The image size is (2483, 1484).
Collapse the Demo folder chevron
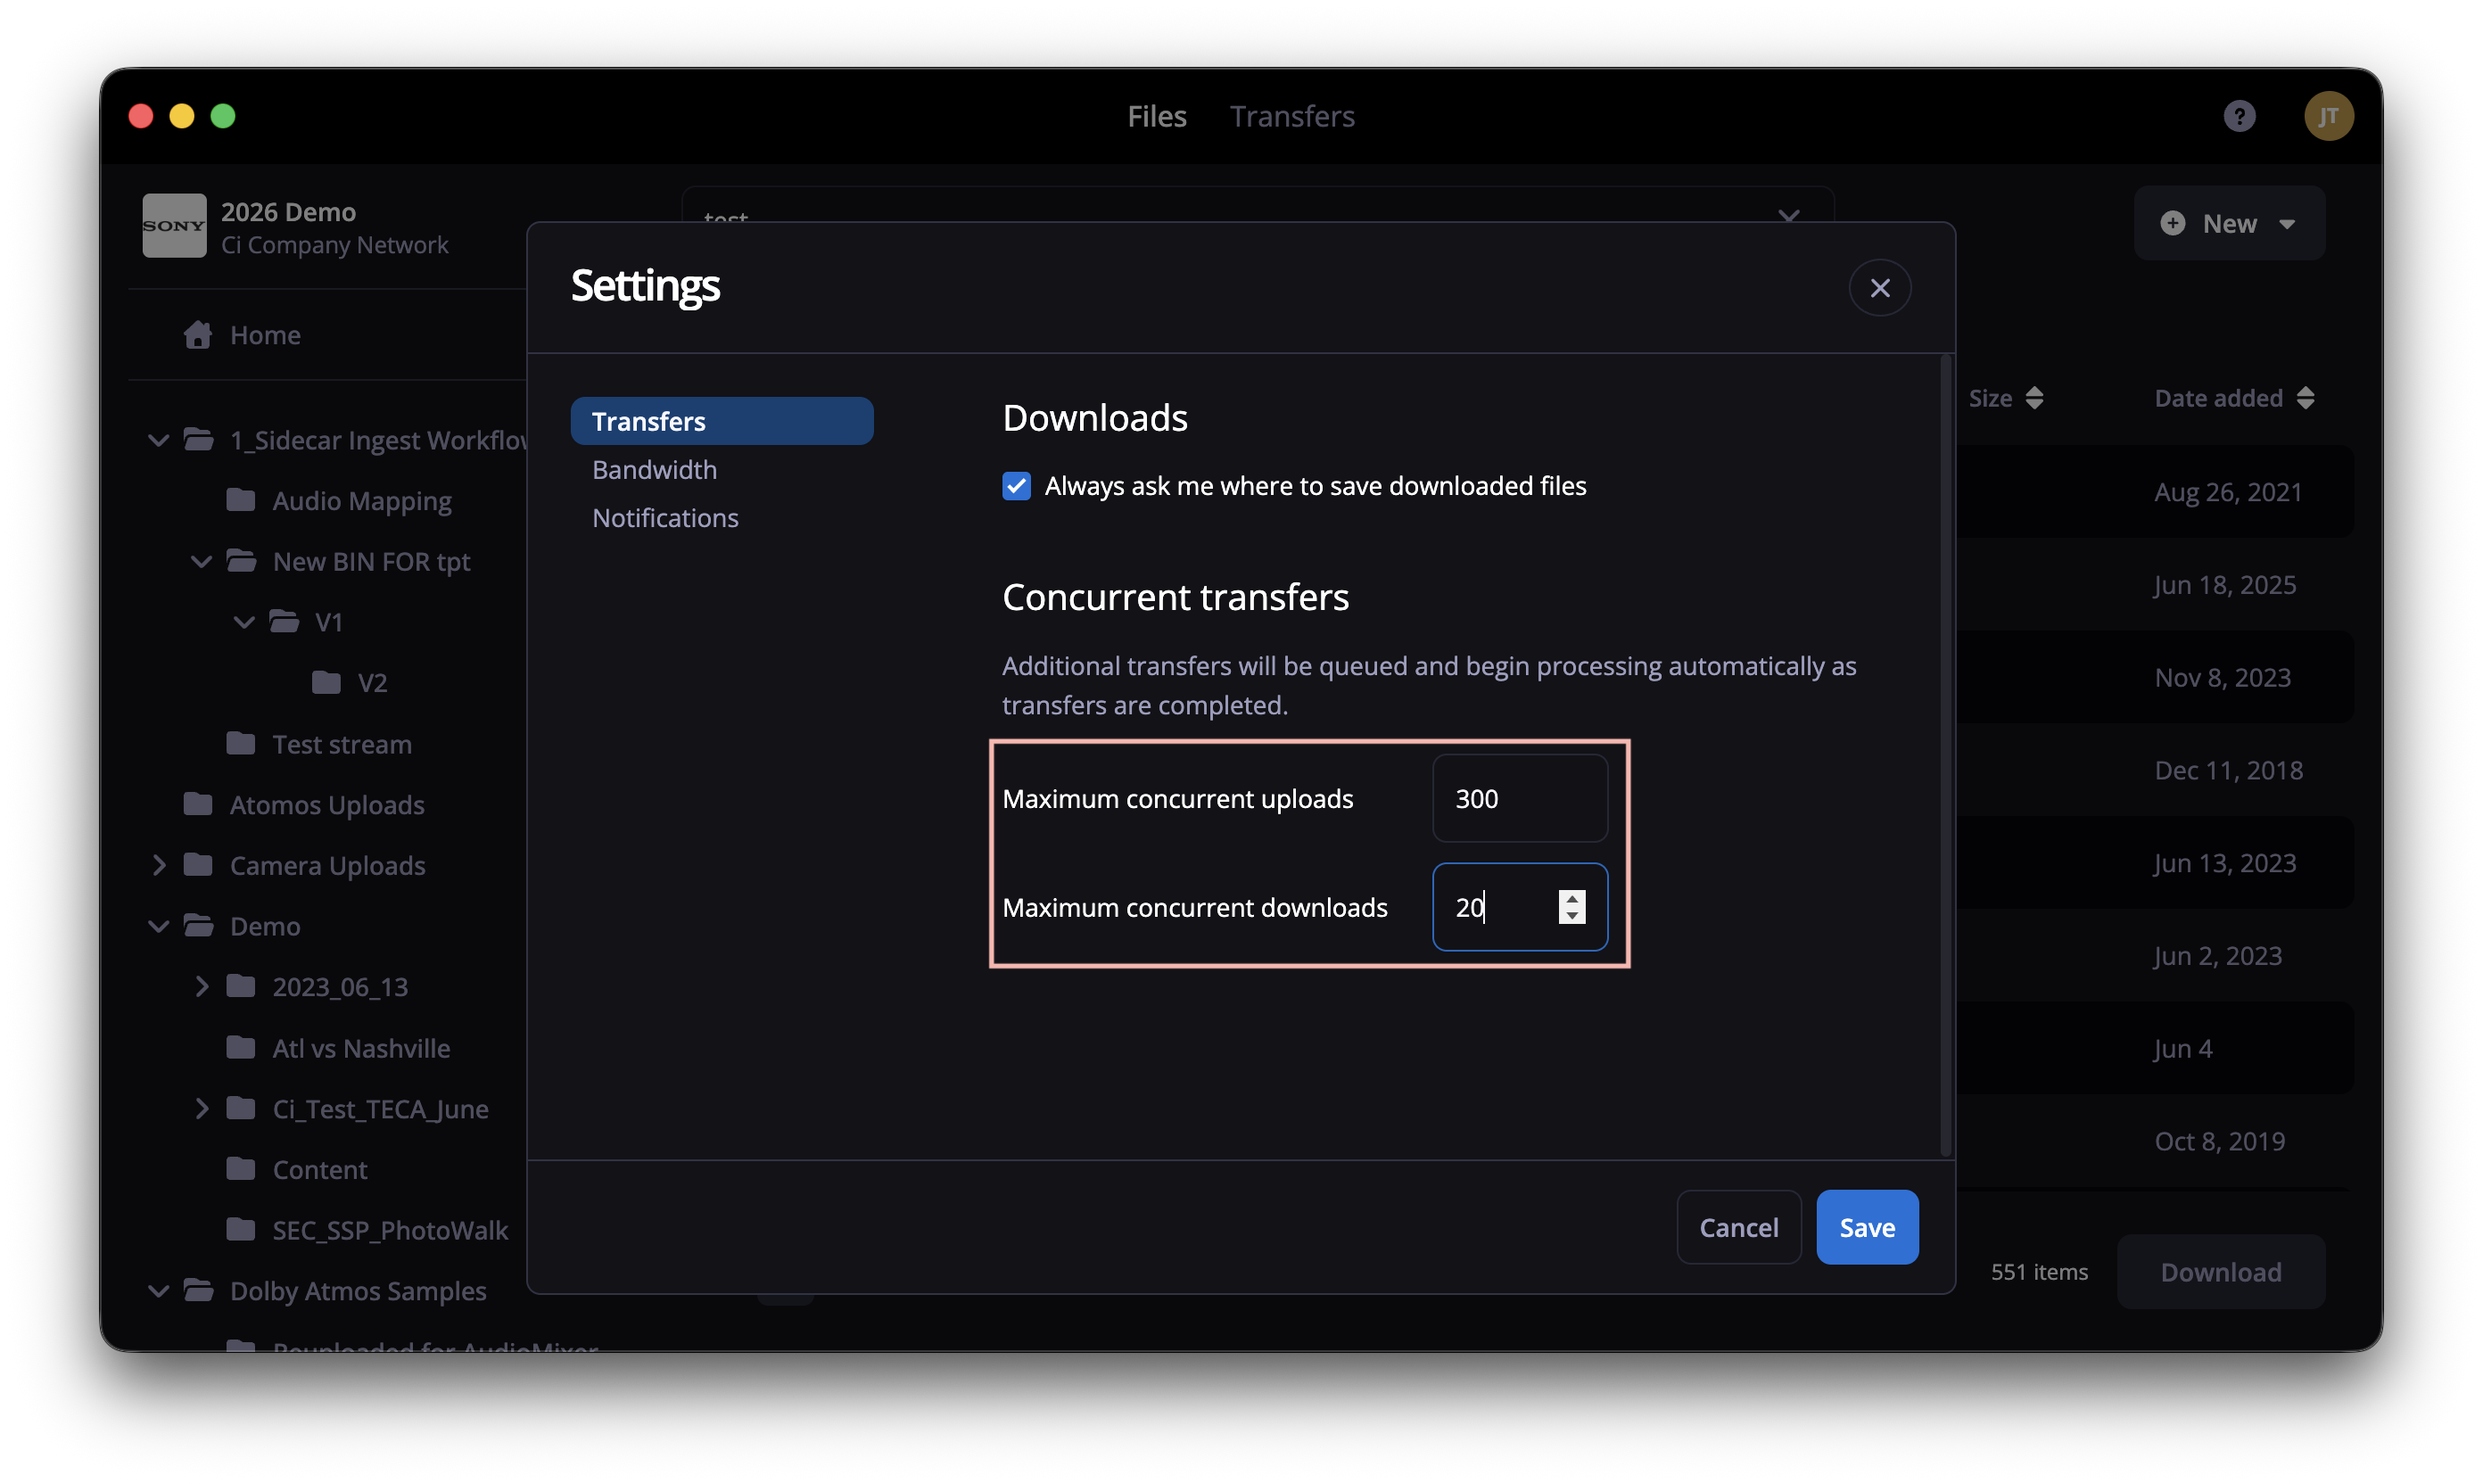158,926
